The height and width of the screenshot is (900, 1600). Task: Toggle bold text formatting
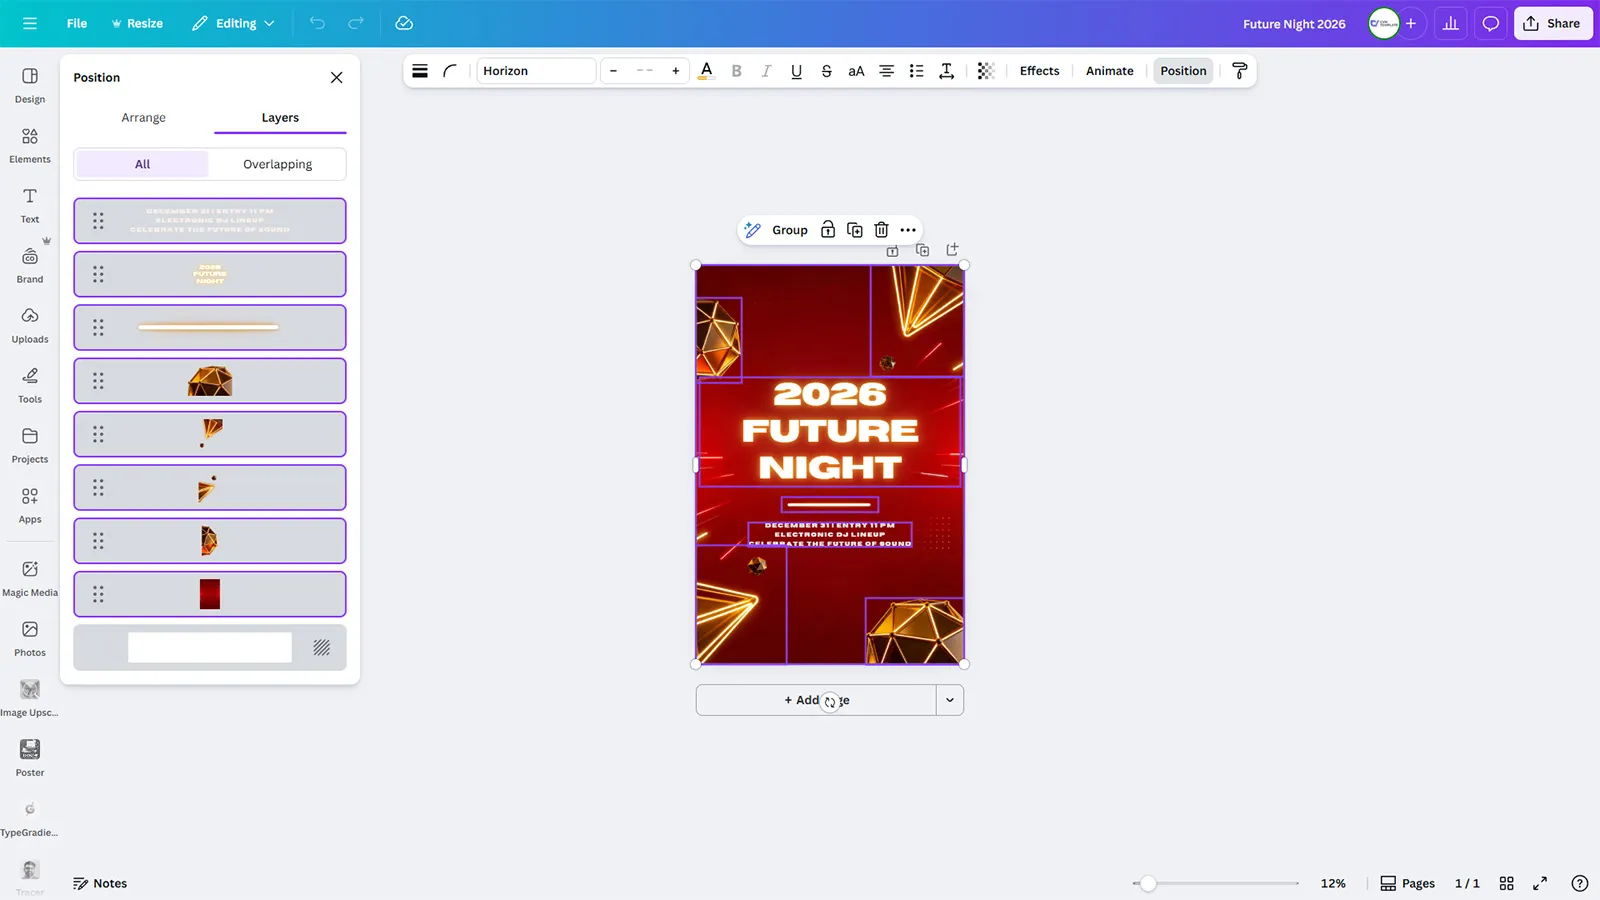pos(736,71)
